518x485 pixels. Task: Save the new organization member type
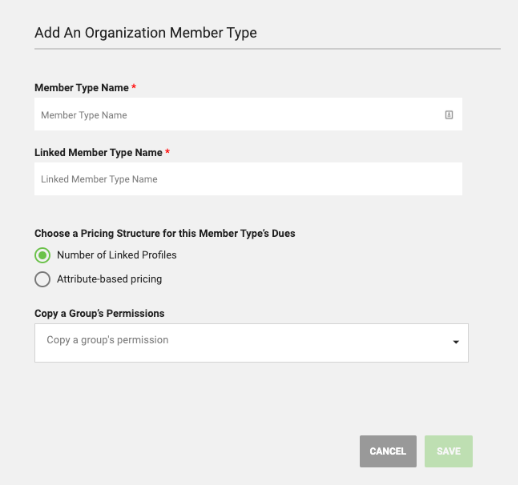click(x=449, y=451)
